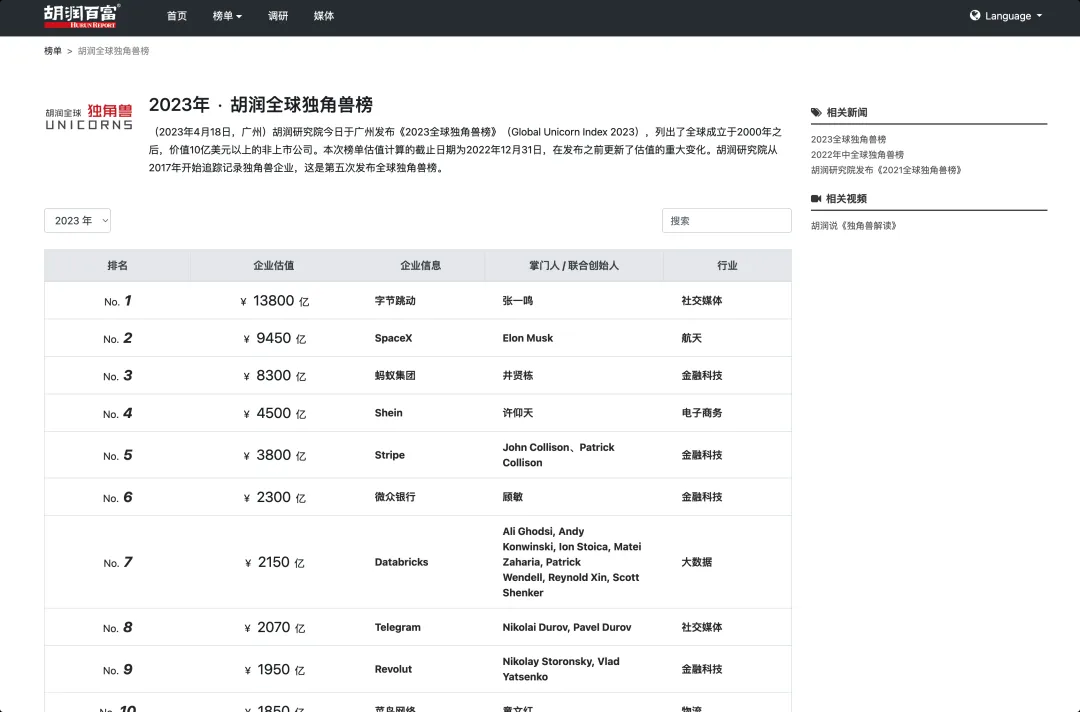The height and width of the screenshot is (712, 1080).
Task: Go to the 首页 nav item
Action: [177, 16]
